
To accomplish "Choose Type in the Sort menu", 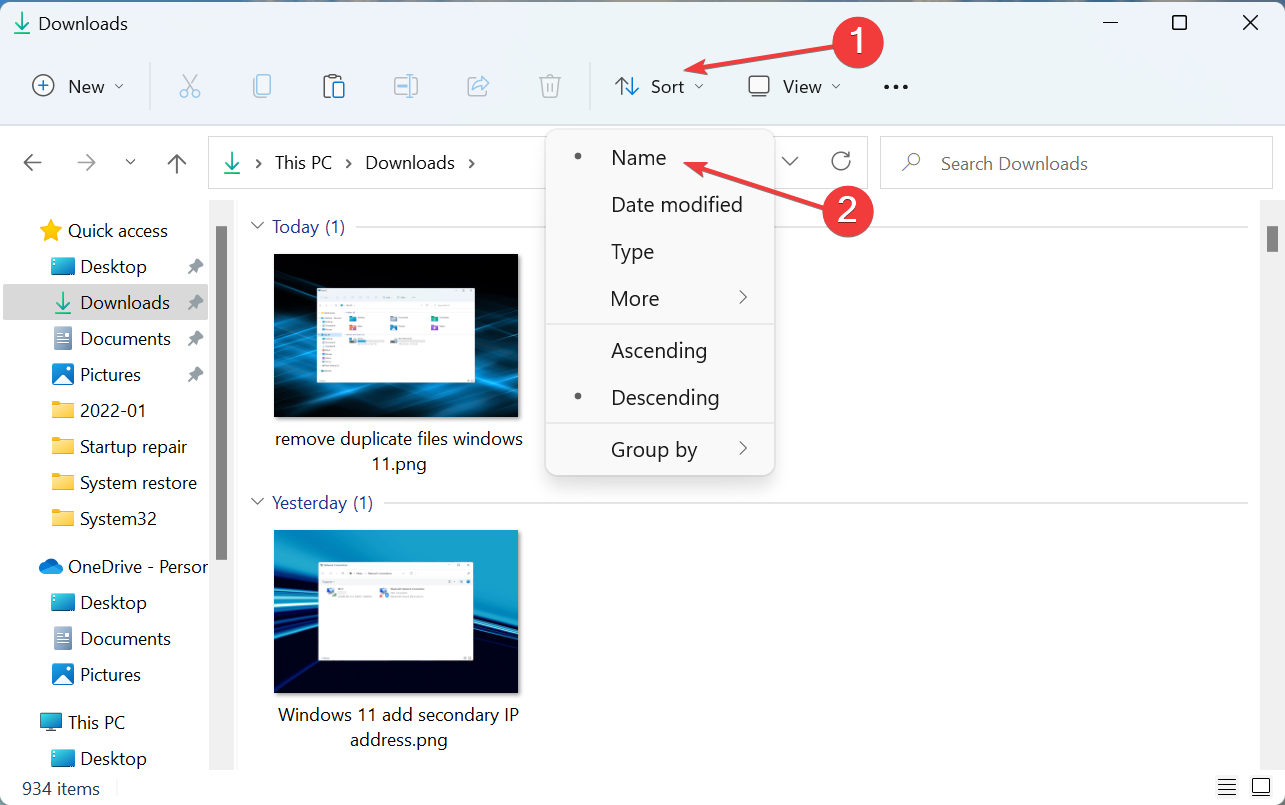I will pyautogui.click(x=632, y=252).
